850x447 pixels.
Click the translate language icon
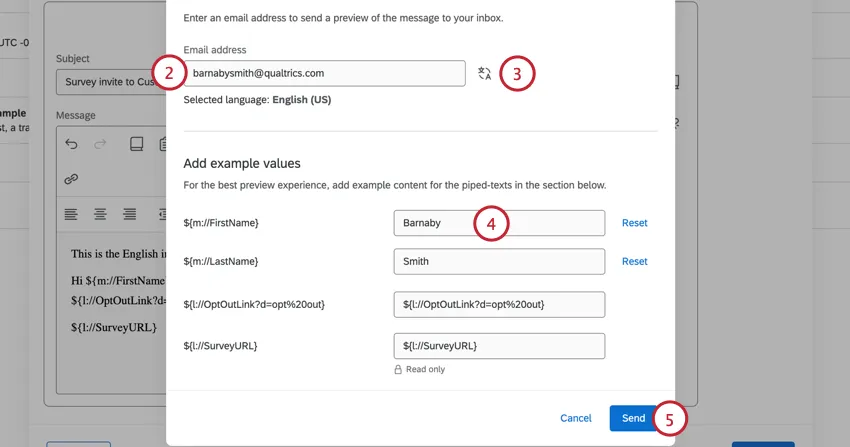click(485, 73)
